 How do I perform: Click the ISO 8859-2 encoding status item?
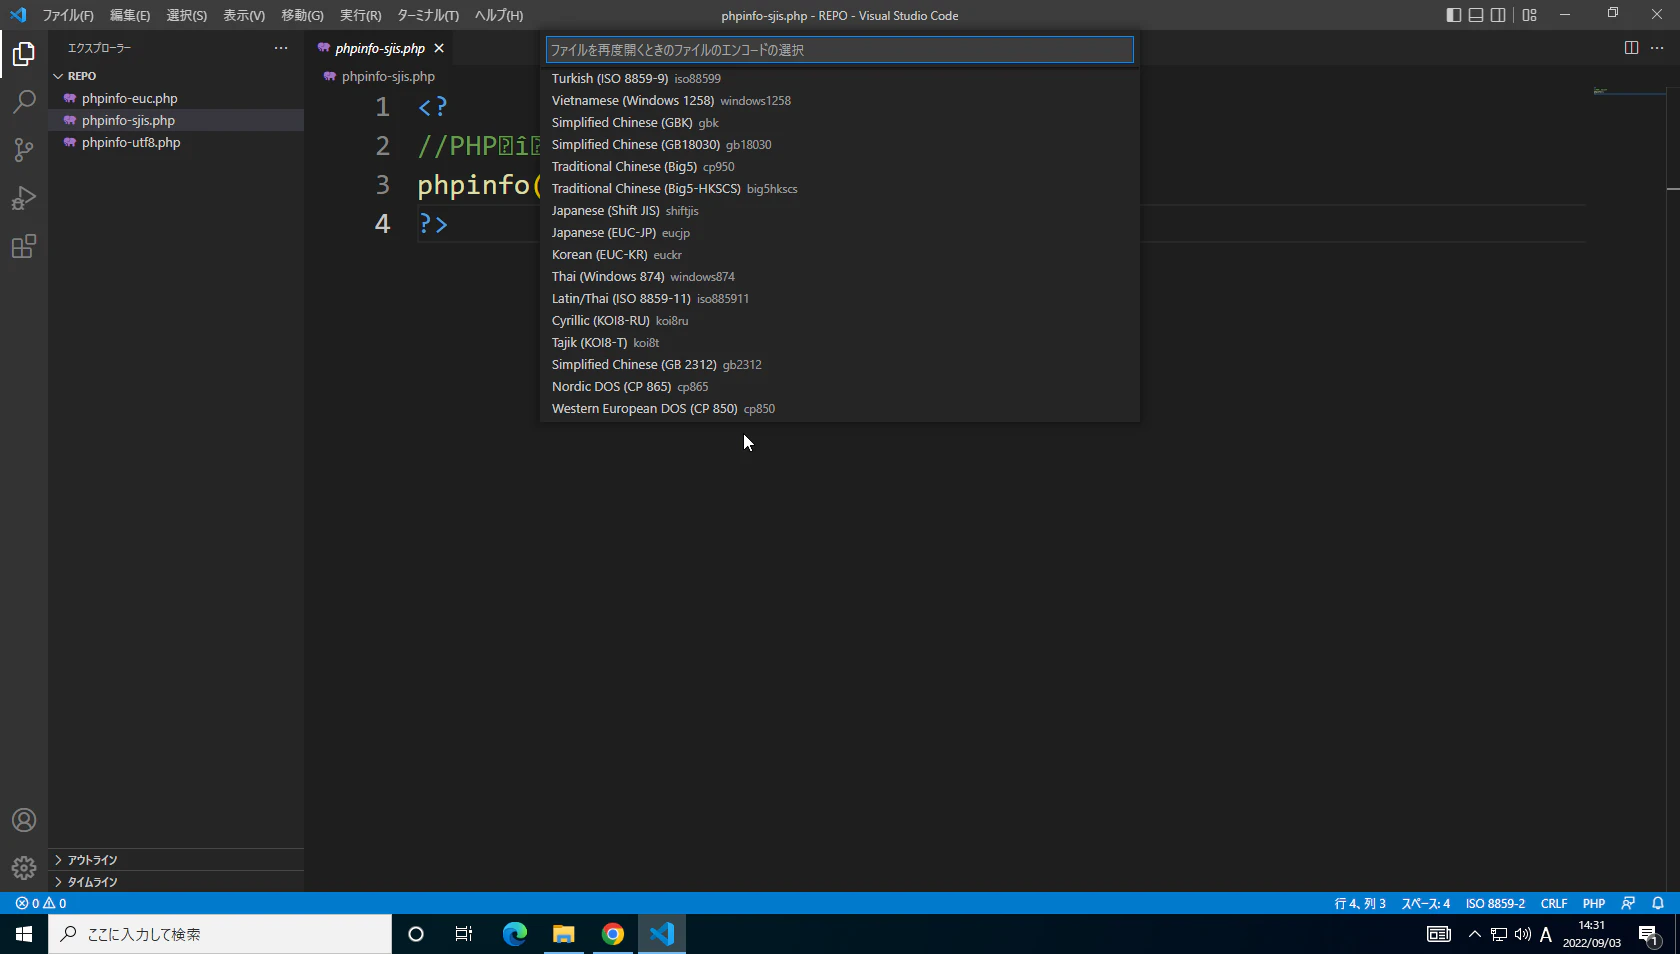click(x=1495, y=903)
